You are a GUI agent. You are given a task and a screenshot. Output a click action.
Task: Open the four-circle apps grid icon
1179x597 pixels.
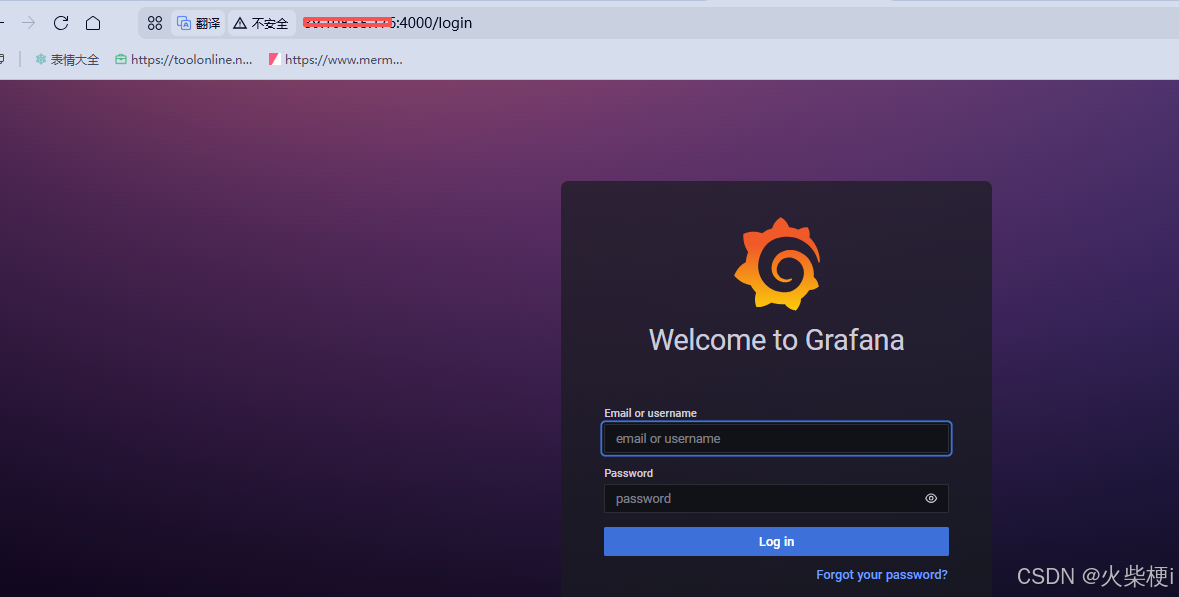point(155,23)
